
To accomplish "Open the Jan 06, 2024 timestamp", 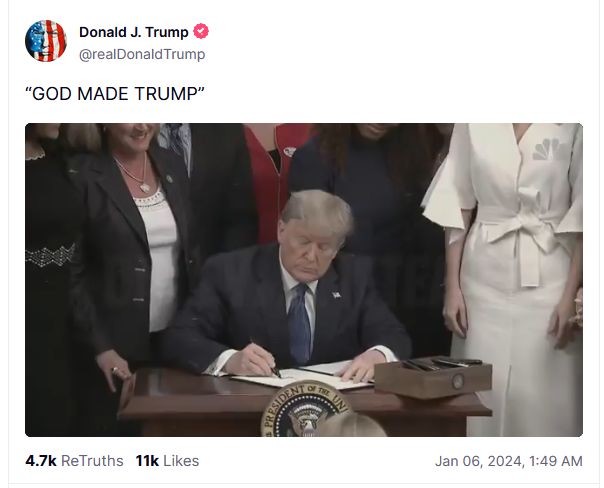I will (x=509, y=461).
